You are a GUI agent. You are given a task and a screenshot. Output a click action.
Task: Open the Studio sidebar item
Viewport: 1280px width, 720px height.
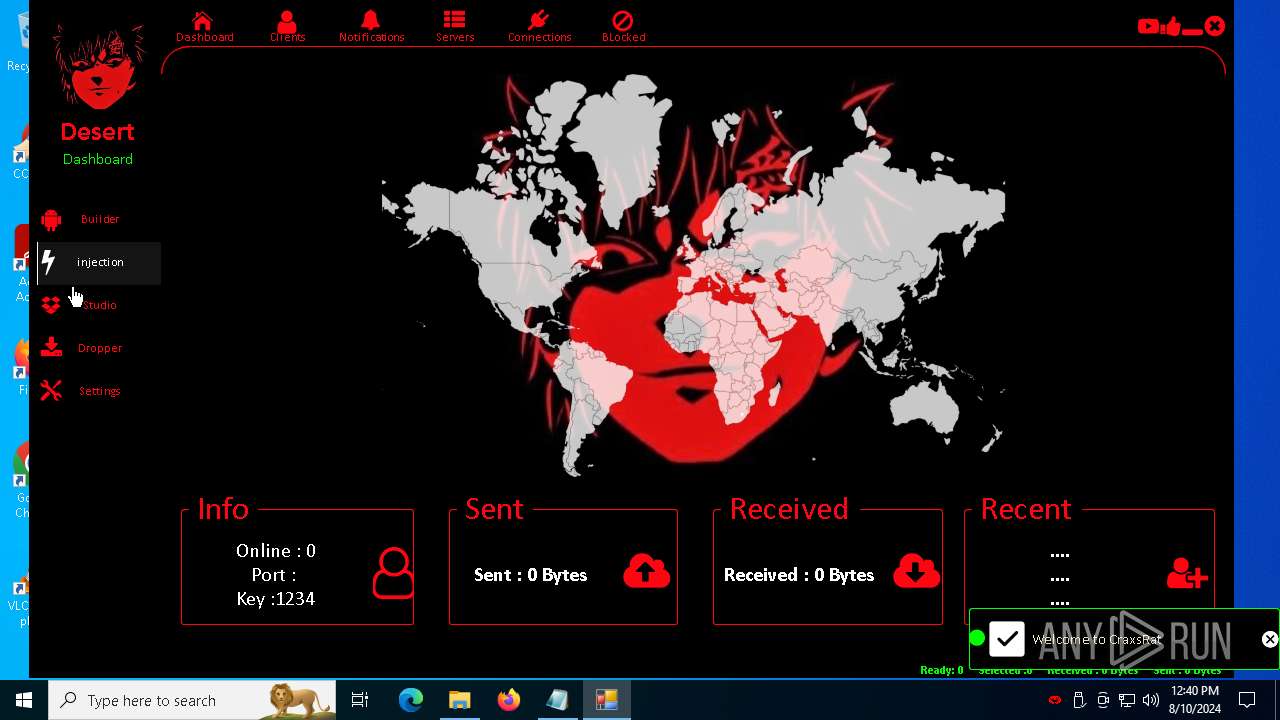click(x=99, y=305)
